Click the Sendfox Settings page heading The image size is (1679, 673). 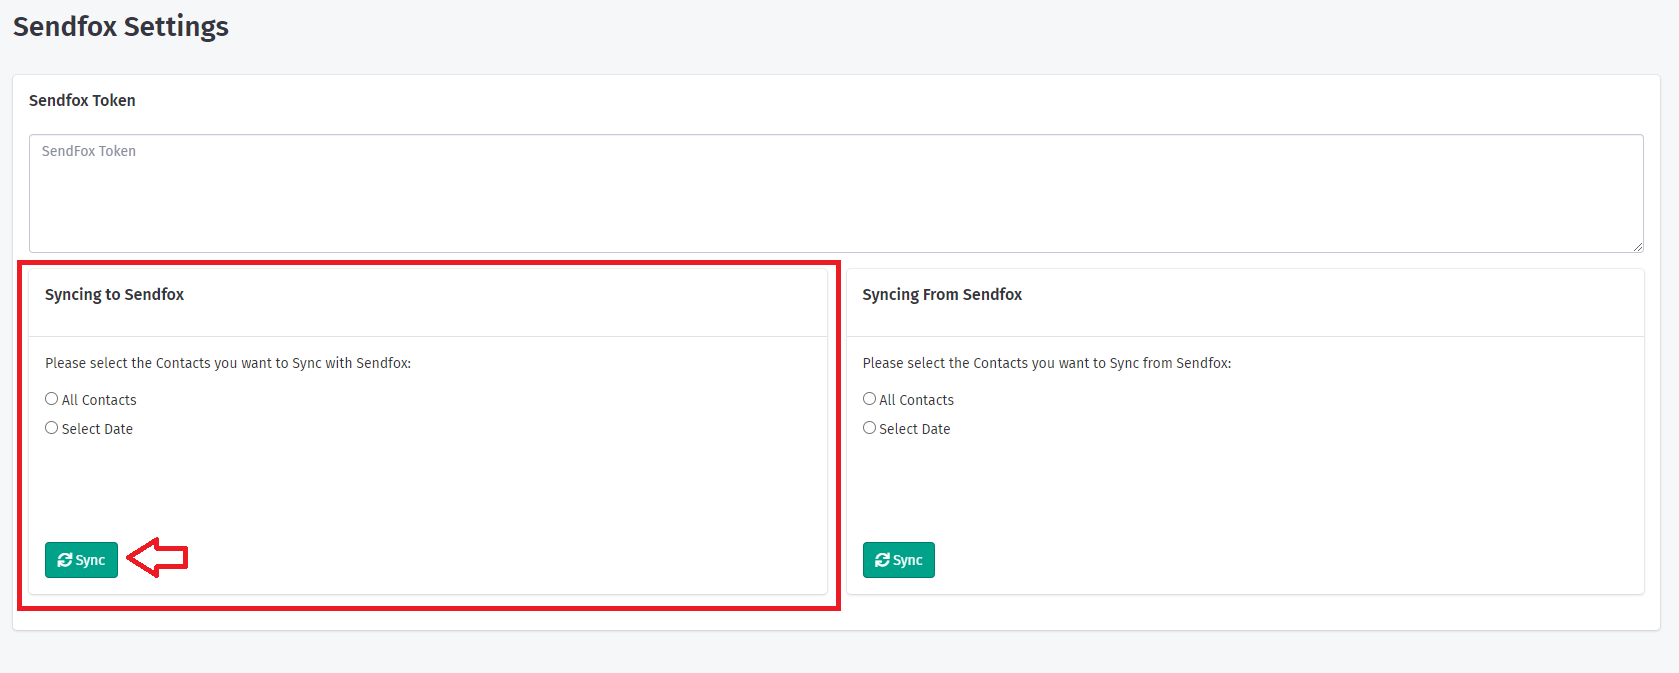121,27
